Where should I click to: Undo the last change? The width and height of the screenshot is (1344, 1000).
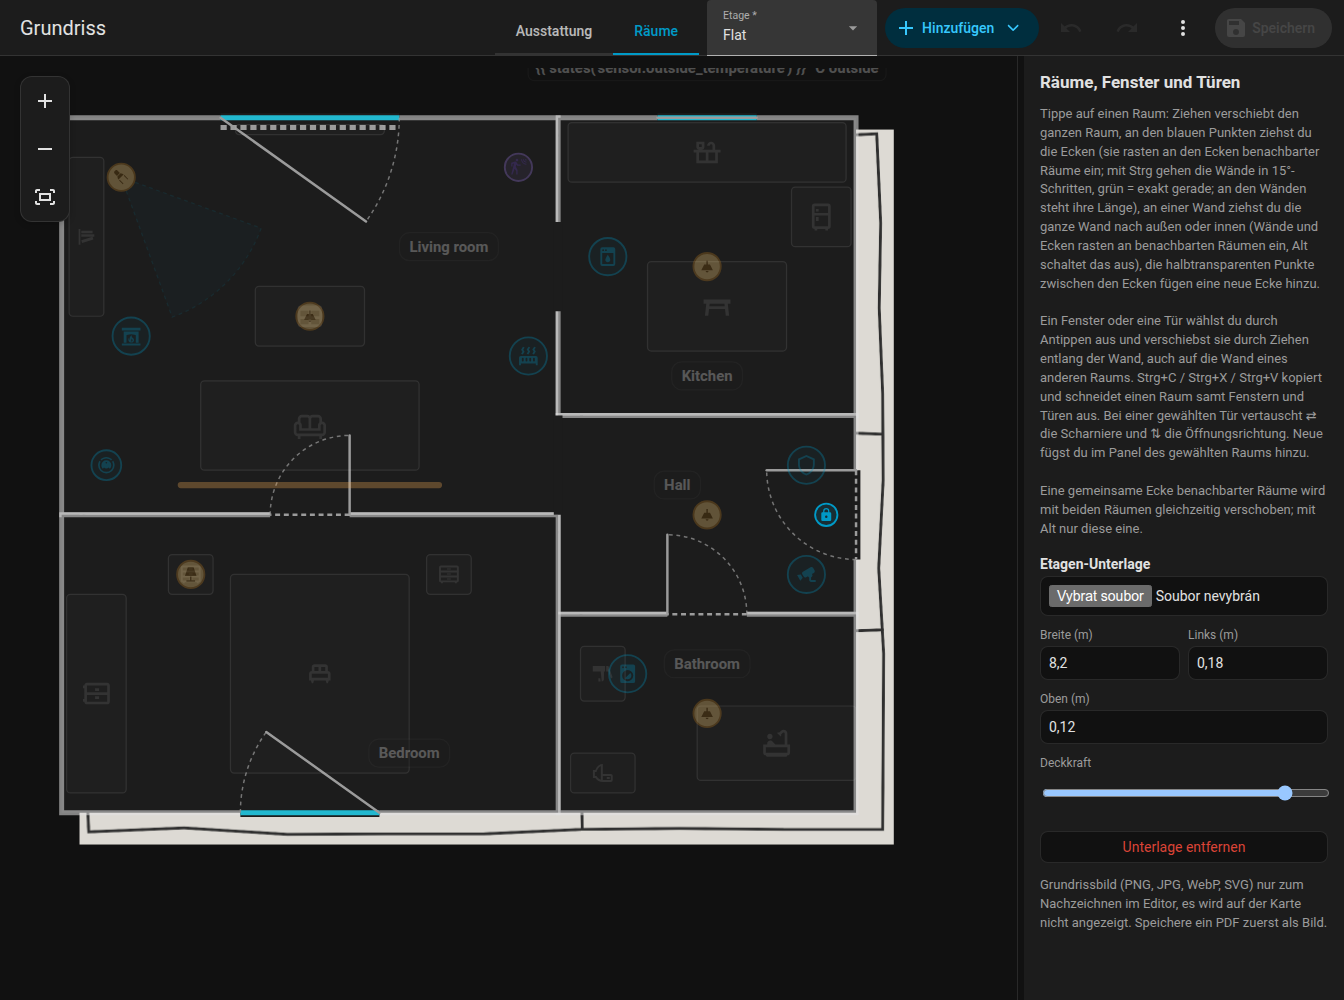click(x=1071, y=28)
